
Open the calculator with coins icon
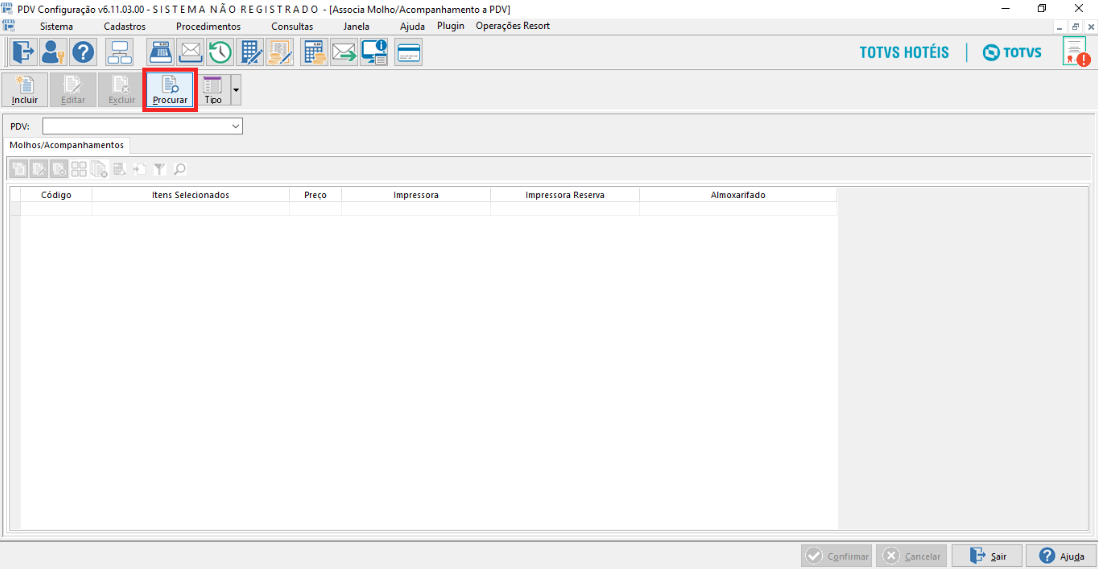tap(314, 52)
